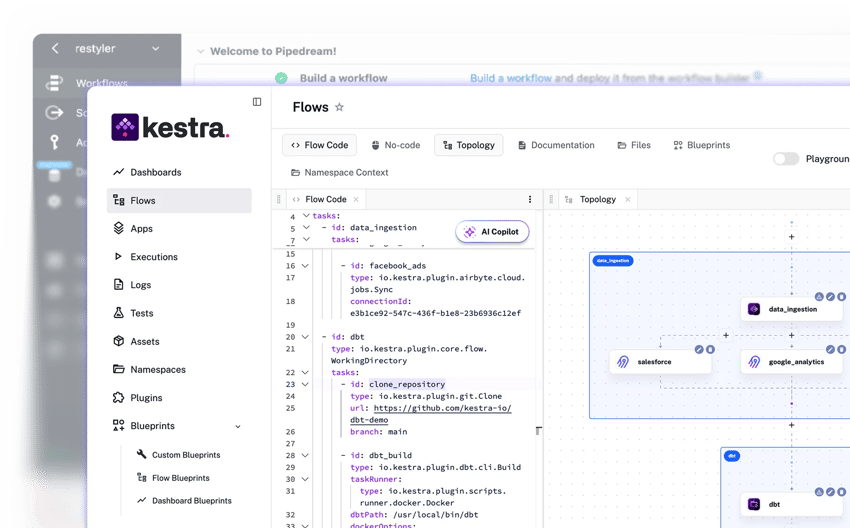Open the restyler workspace dropdown
Image resolution: width=850 pixels, height=528 pixels.
155,48
